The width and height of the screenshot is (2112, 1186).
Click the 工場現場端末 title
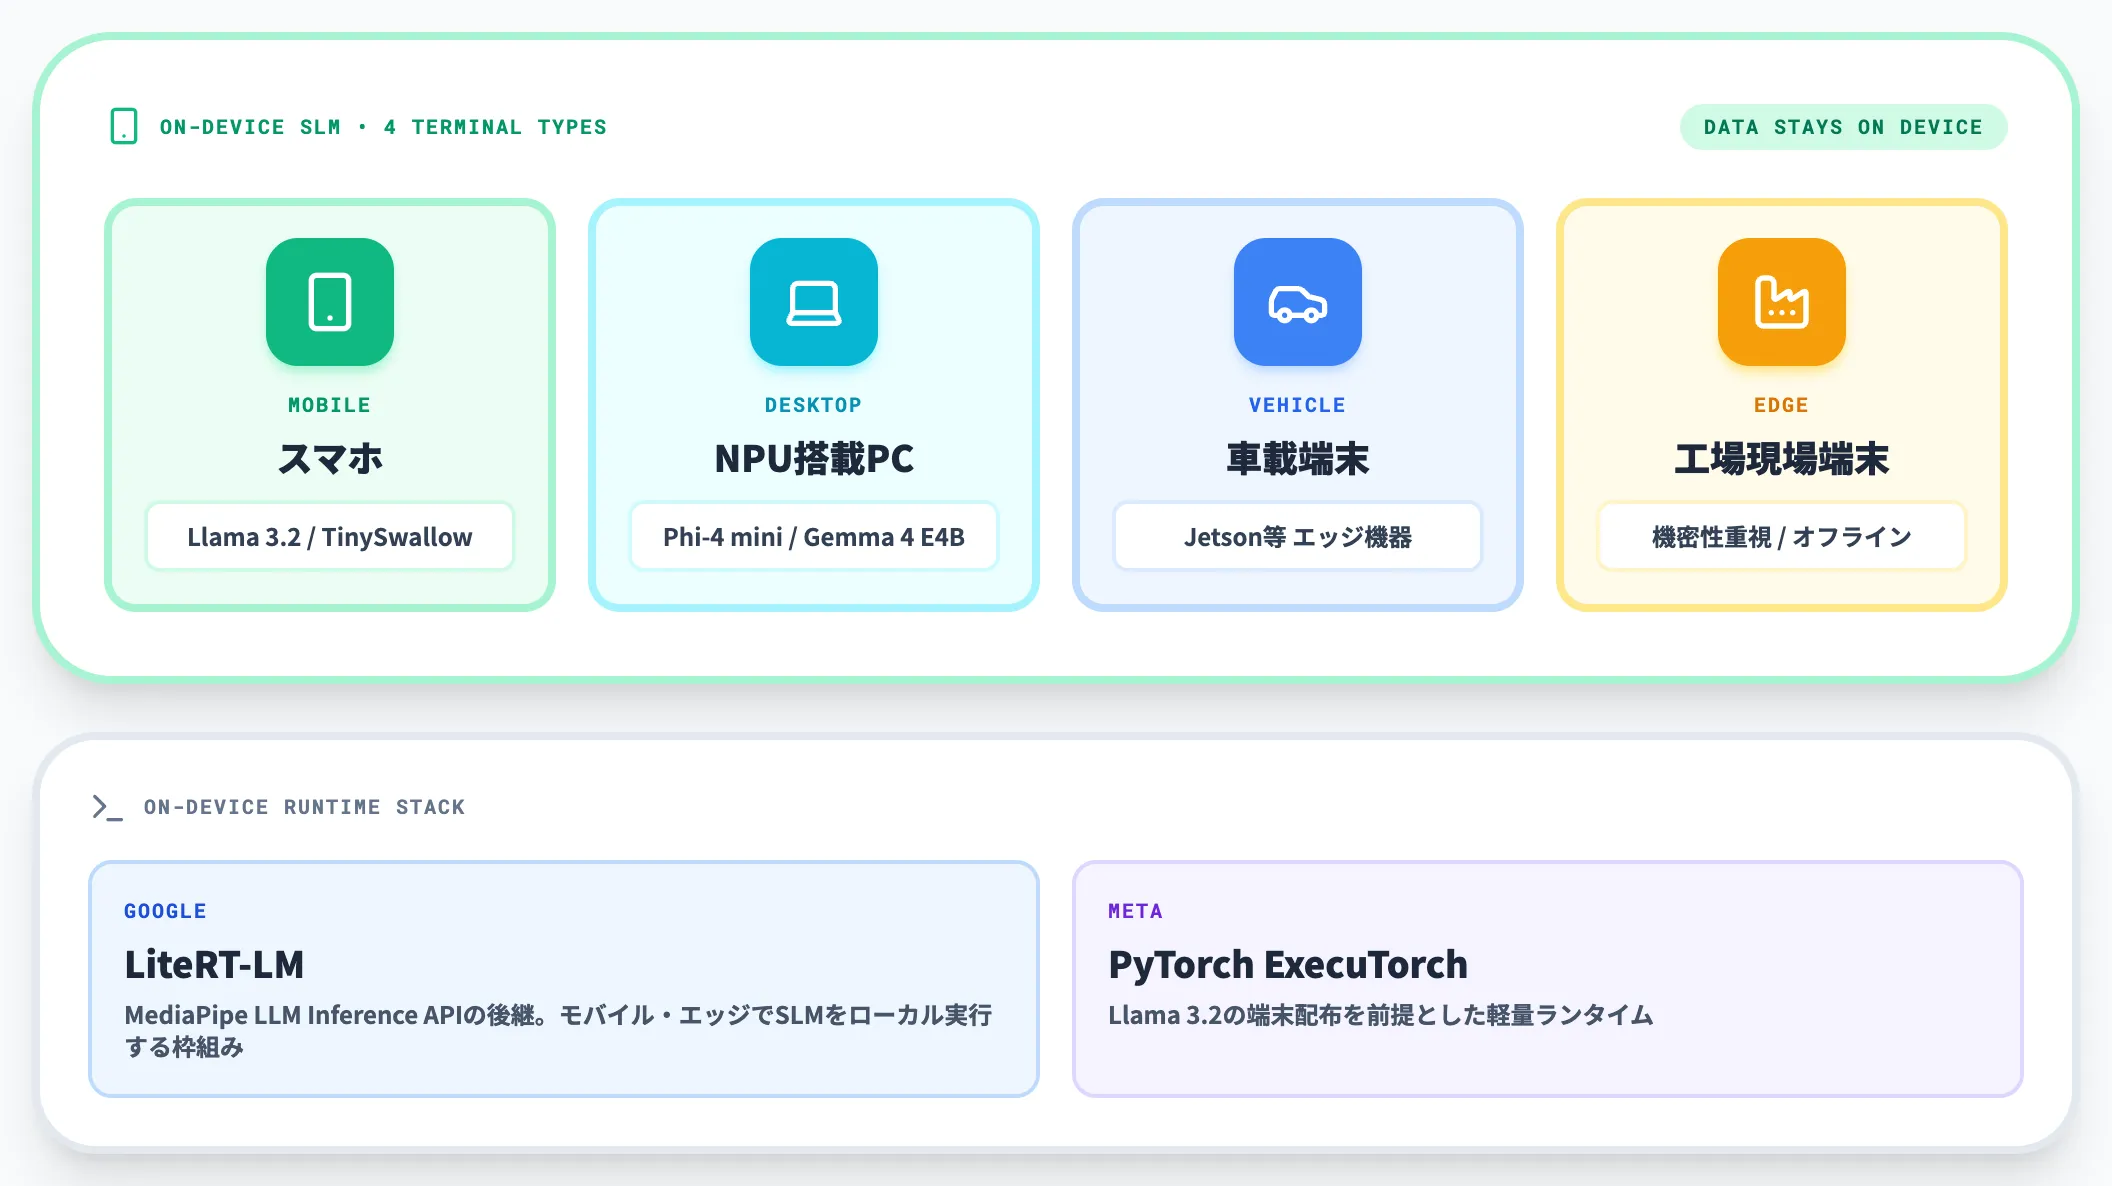point(1782,459)
